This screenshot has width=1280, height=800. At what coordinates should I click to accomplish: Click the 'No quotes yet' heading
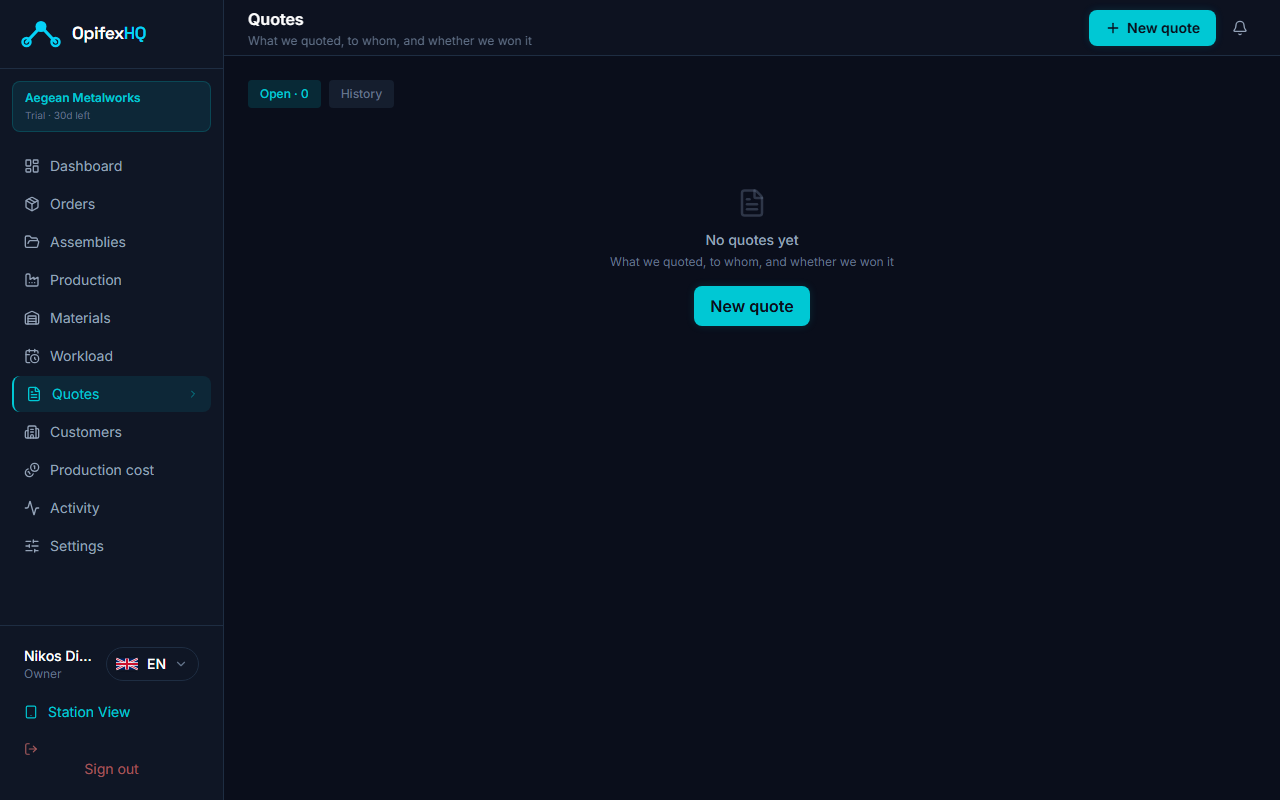pyautogui.click(x=752, y=240)
